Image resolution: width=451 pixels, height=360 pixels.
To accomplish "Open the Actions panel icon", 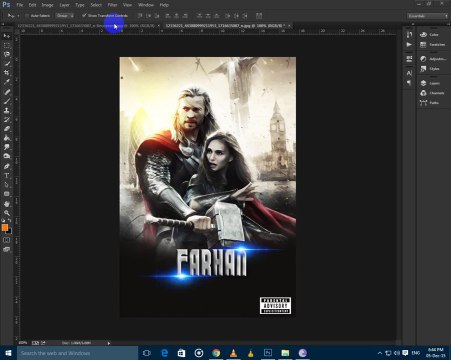I will pos(409,45).
